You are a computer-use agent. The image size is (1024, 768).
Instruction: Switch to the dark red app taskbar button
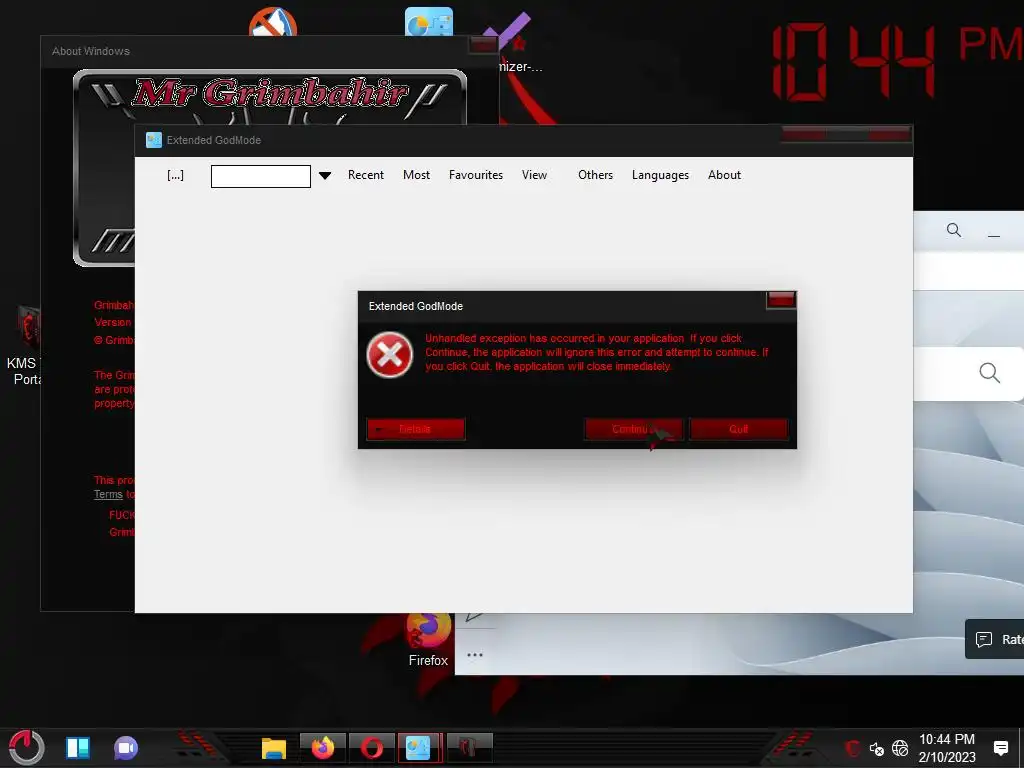469,748
